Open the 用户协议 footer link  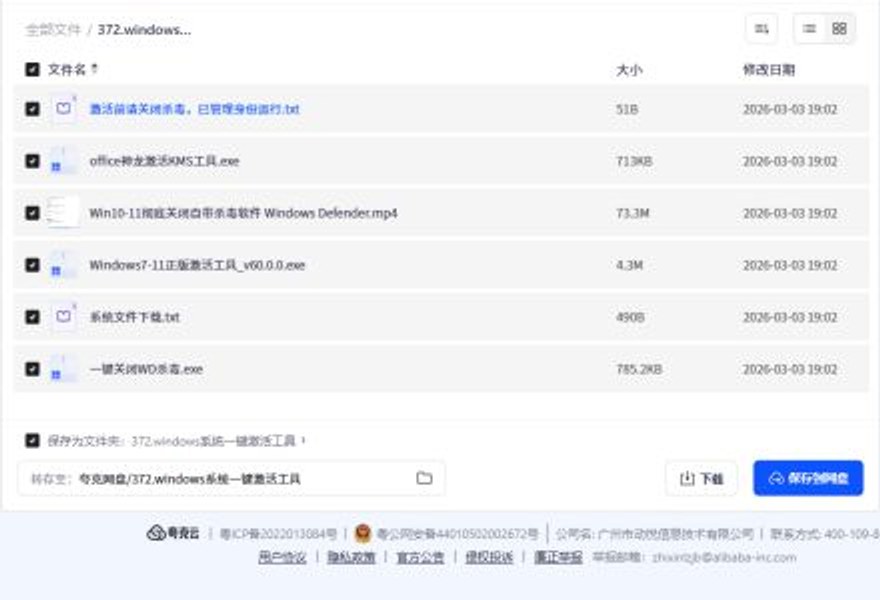(x=282, y=557)
